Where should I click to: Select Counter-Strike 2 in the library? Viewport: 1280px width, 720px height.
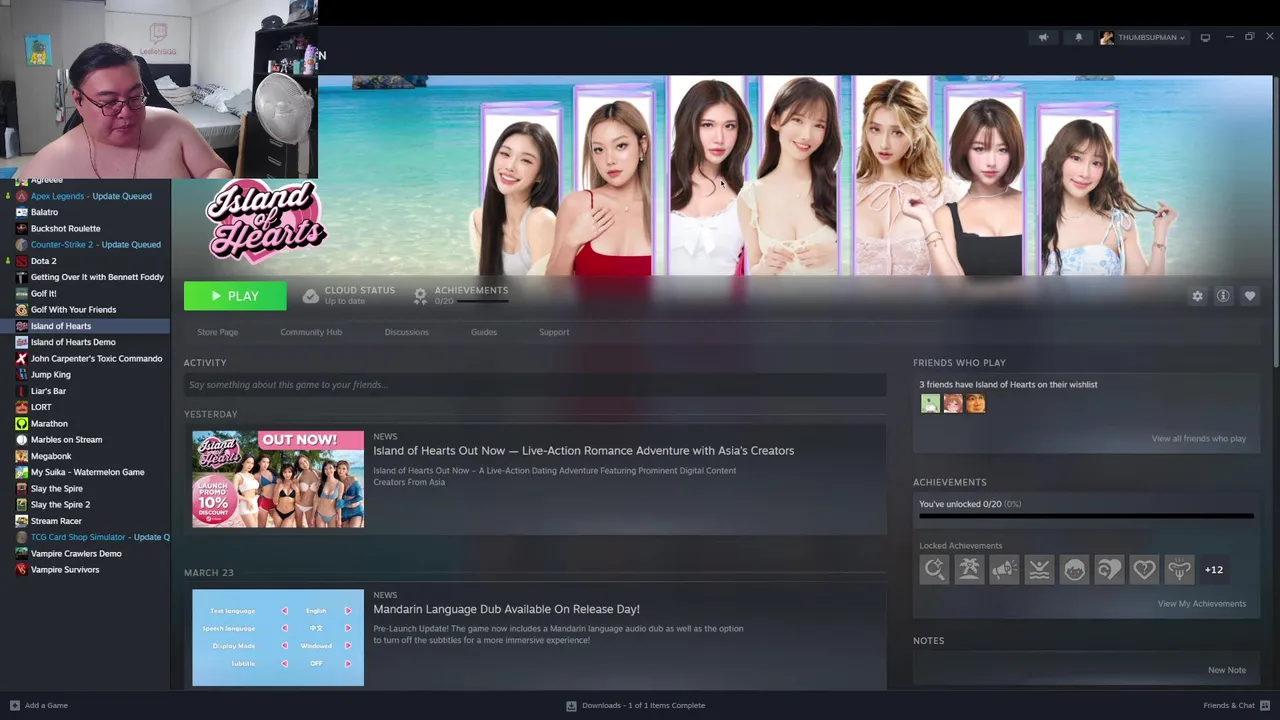(x=95, y=244)
